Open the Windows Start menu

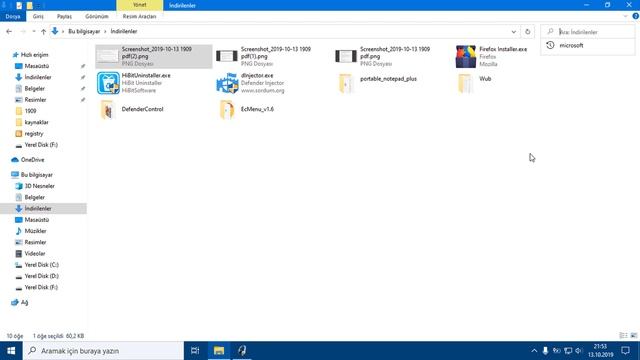(11, 351)
